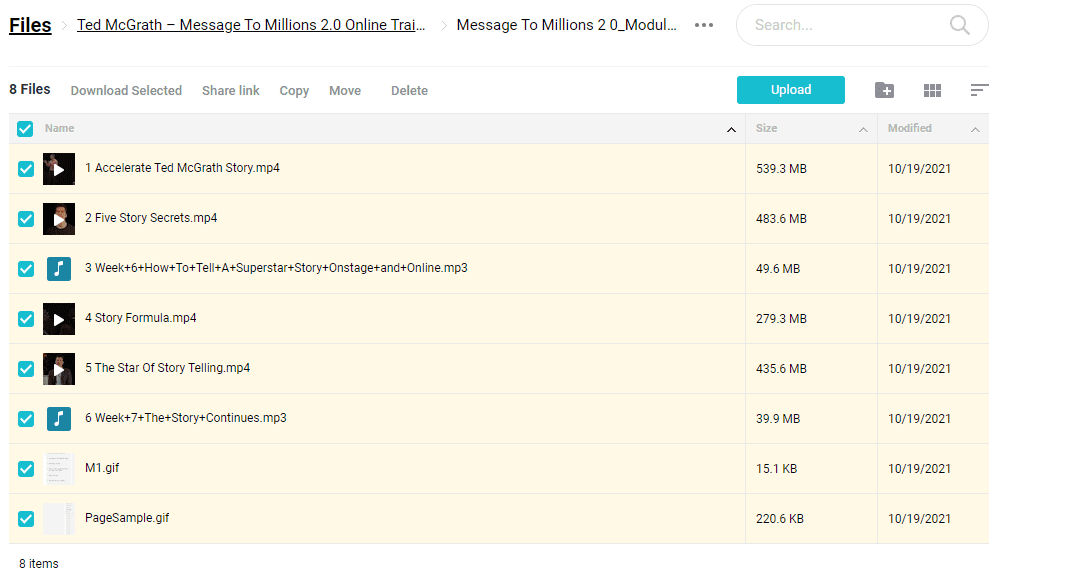Viewport: 1081px width, 580px height.
Task: Open file 5 The Star Of Story Telling.mp4
Action: point(168,368)
